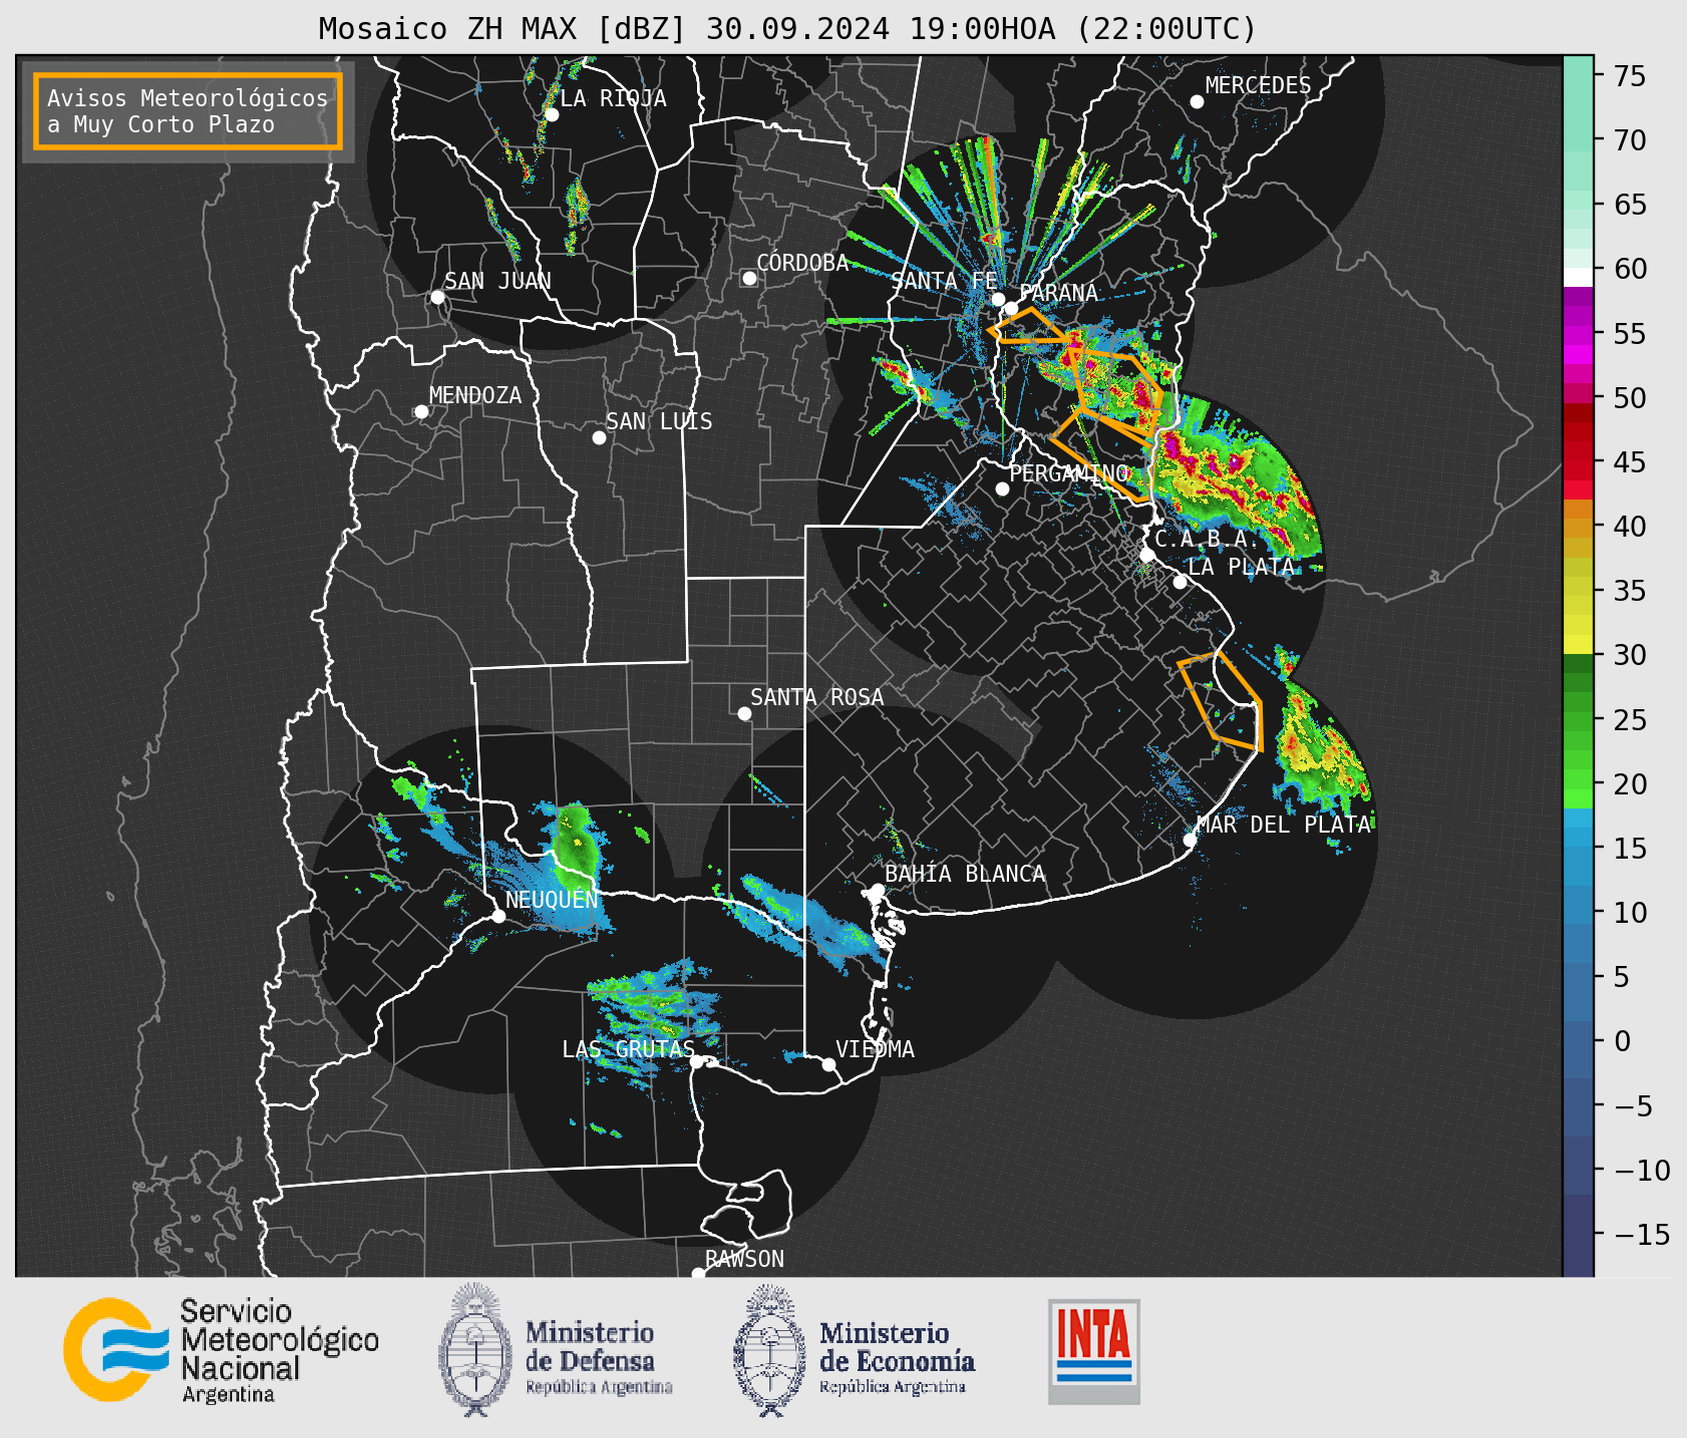This screenshot has height=1438, width=1687.
Task: Click the INTA logo
Action: [x=1094, y=1351]
